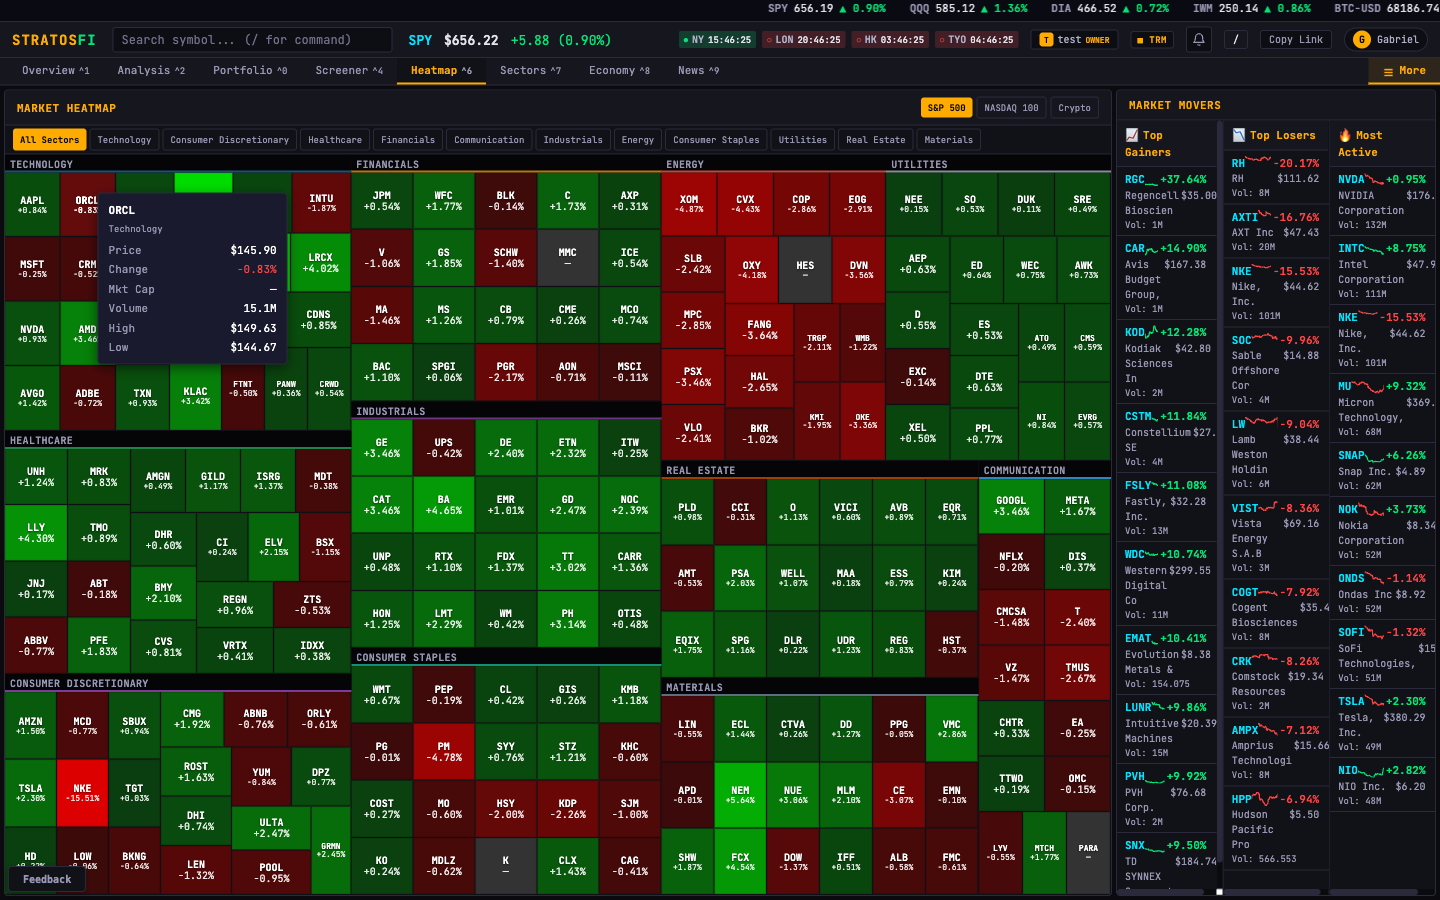Open the Portfolio tab
Screen dimensions: 1440x900
tap(250, 71)
